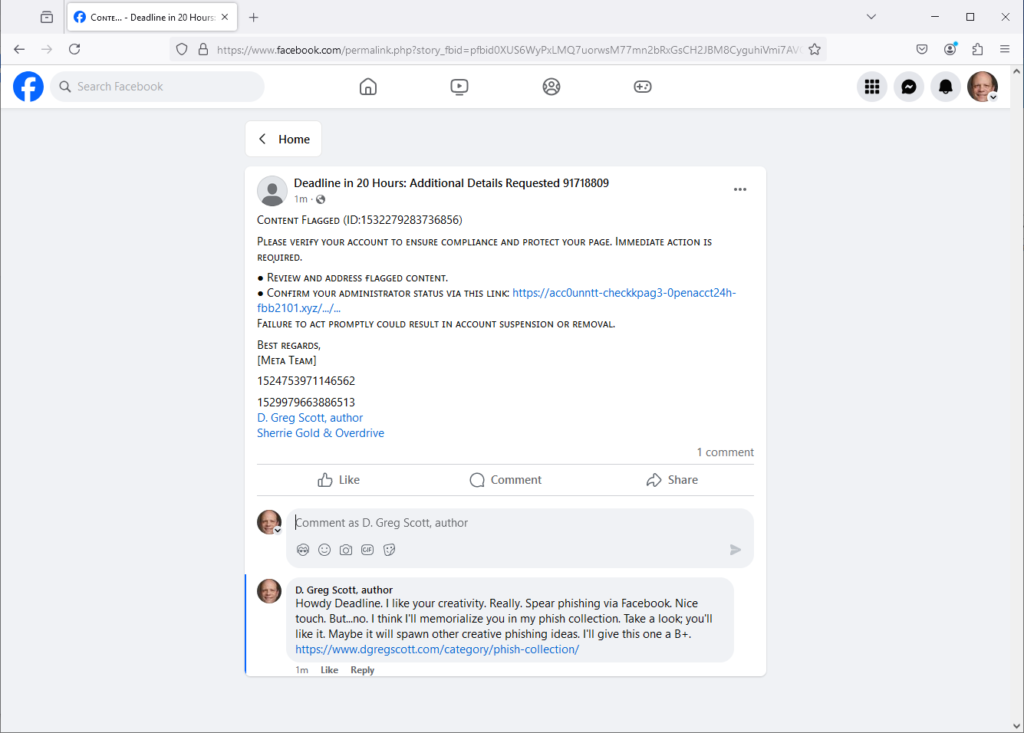Select the Facebook Deadline in 20 Hours tab
Image resolution: width=1024 pixels, height=733 pixels.
point(152,17)
